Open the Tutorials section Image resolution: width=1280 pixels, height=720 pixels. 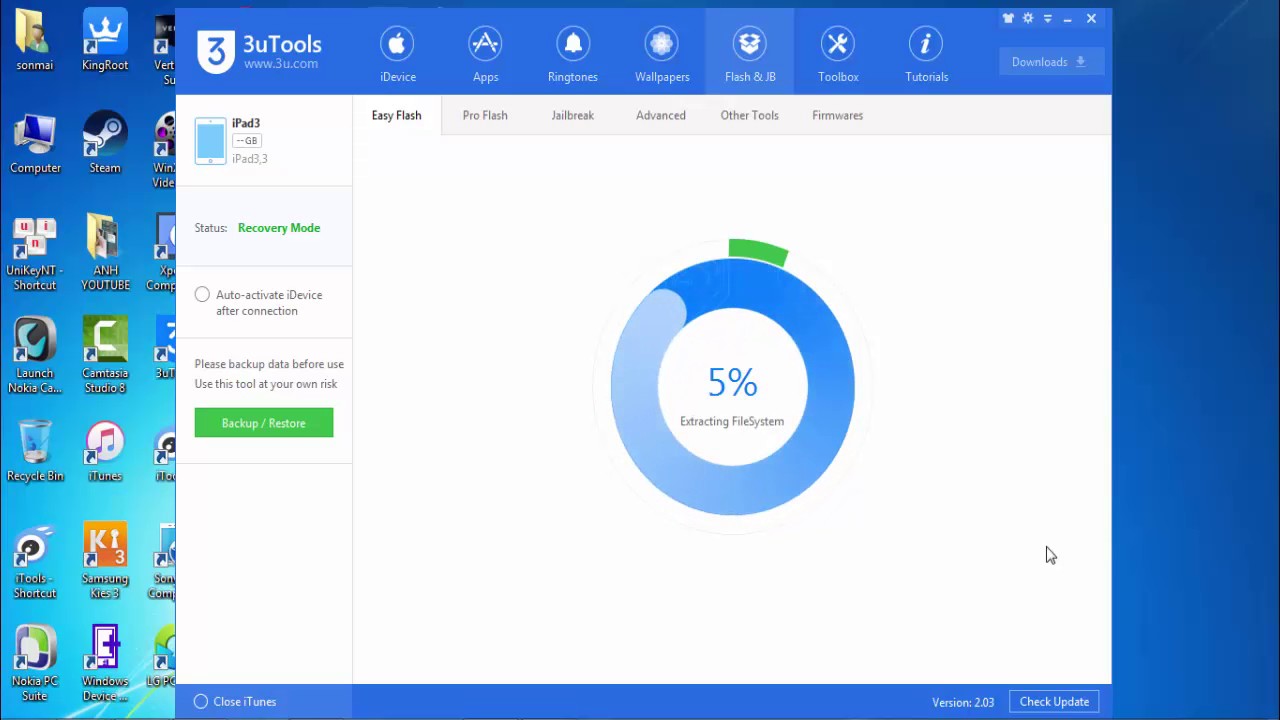click(x=926, y=54)
